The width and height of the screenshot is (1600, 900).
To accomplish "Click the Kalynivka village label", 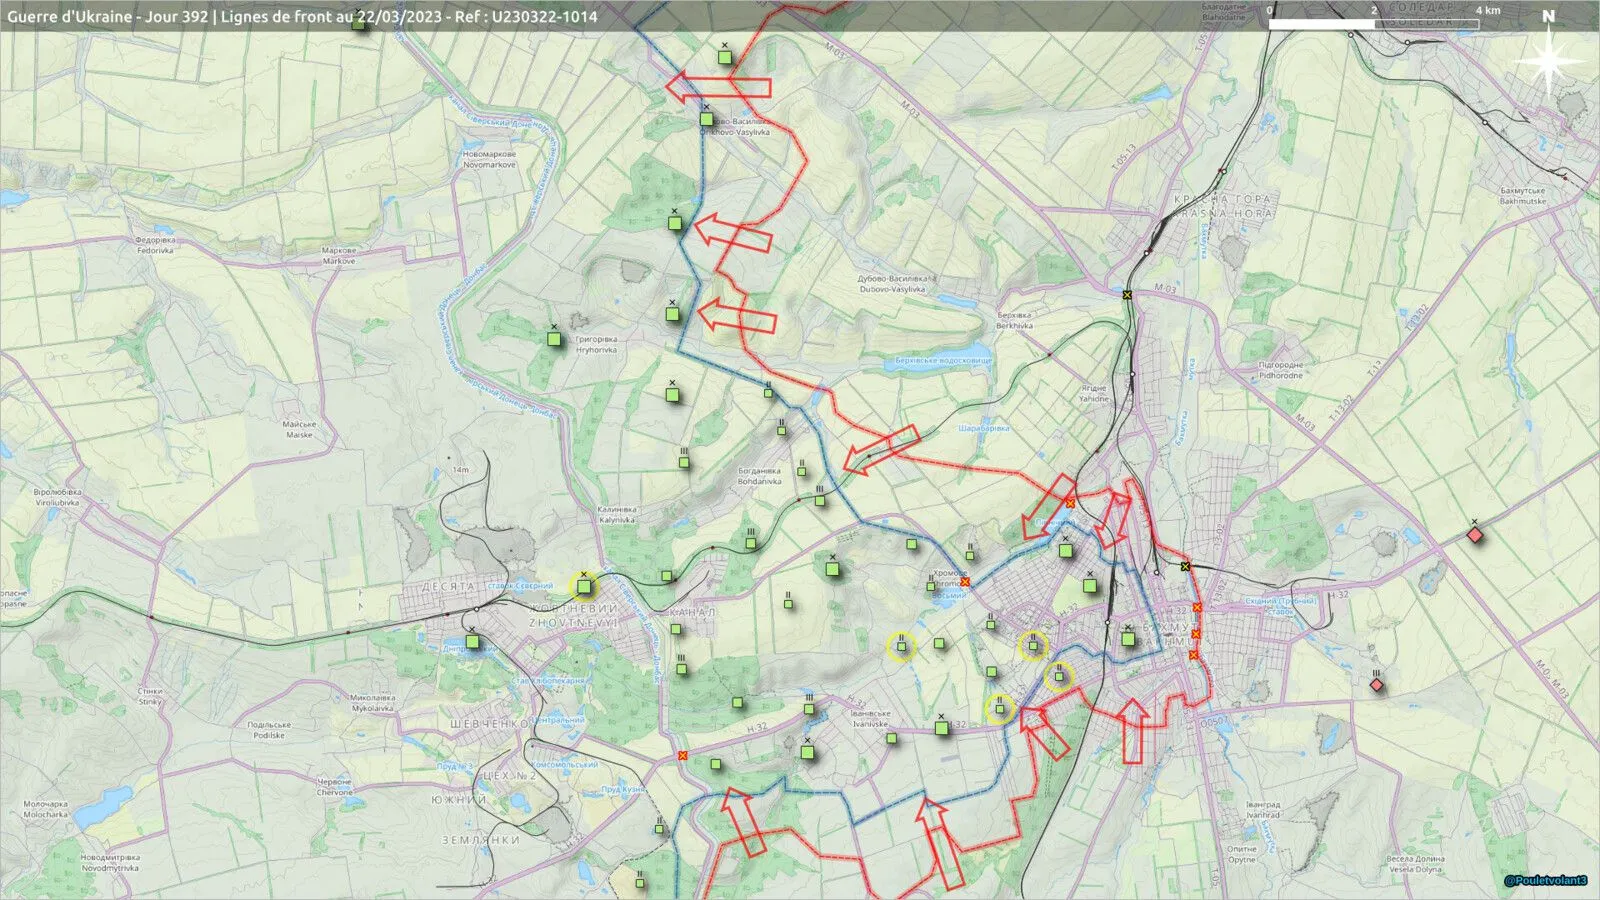I will [x=617, y=514].
